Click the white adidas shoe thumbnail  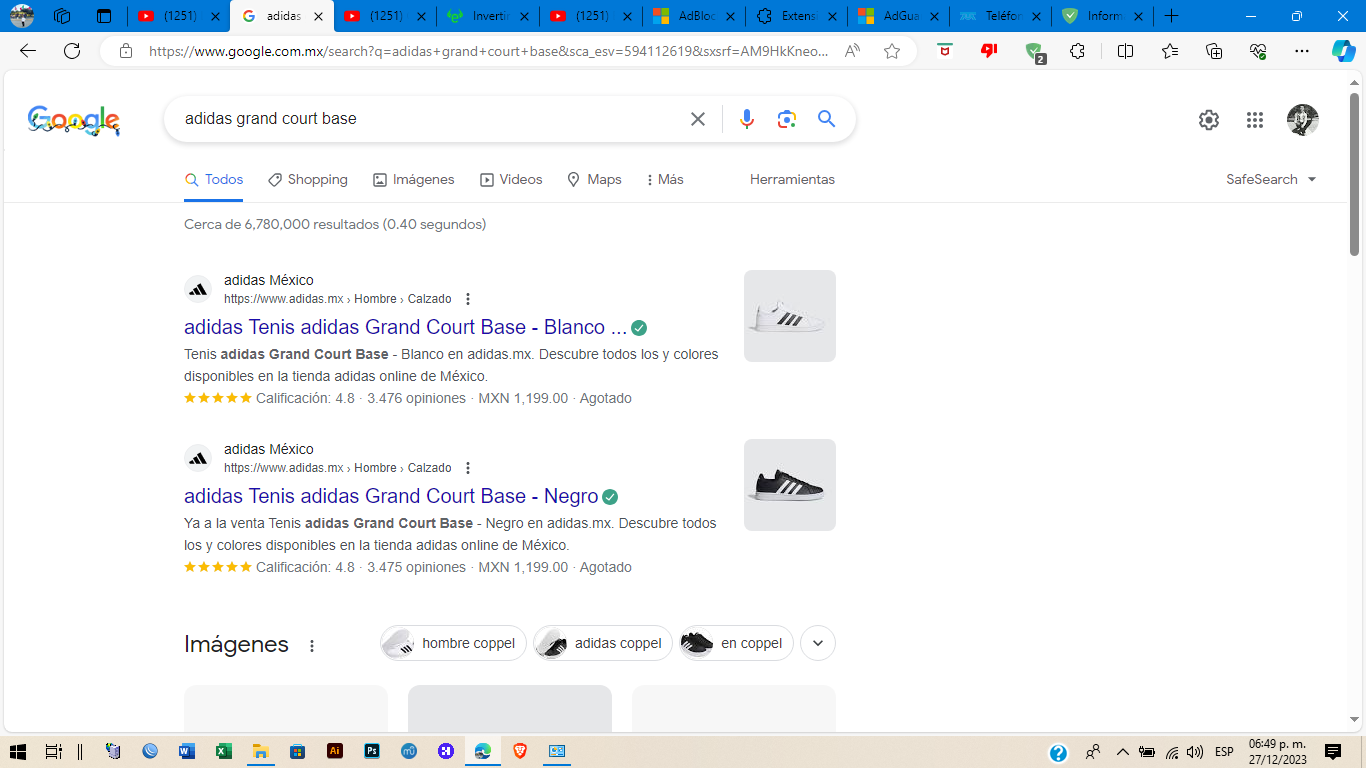point(789,316)
